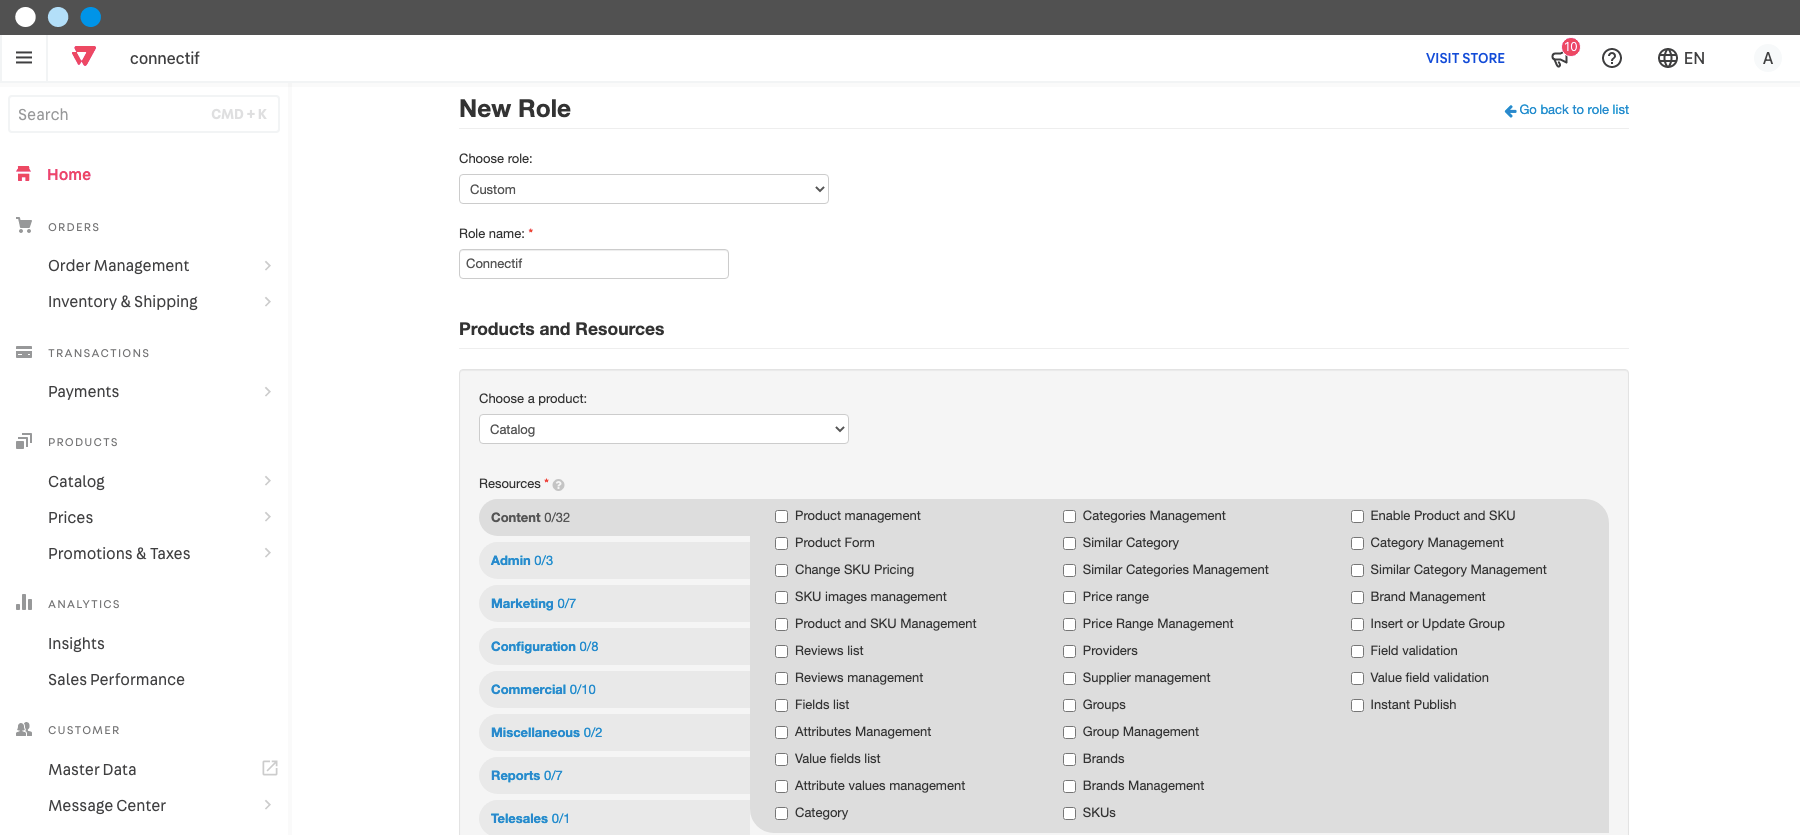
Task: Open the user avatar A icon
Action: point(1768,58)
